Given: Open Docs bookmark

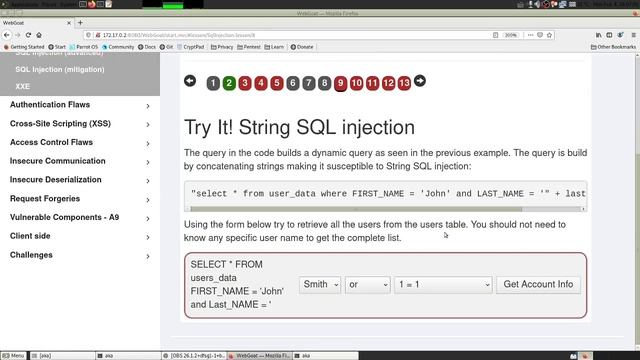Looking at the screenshot, I should click(147, 47).
